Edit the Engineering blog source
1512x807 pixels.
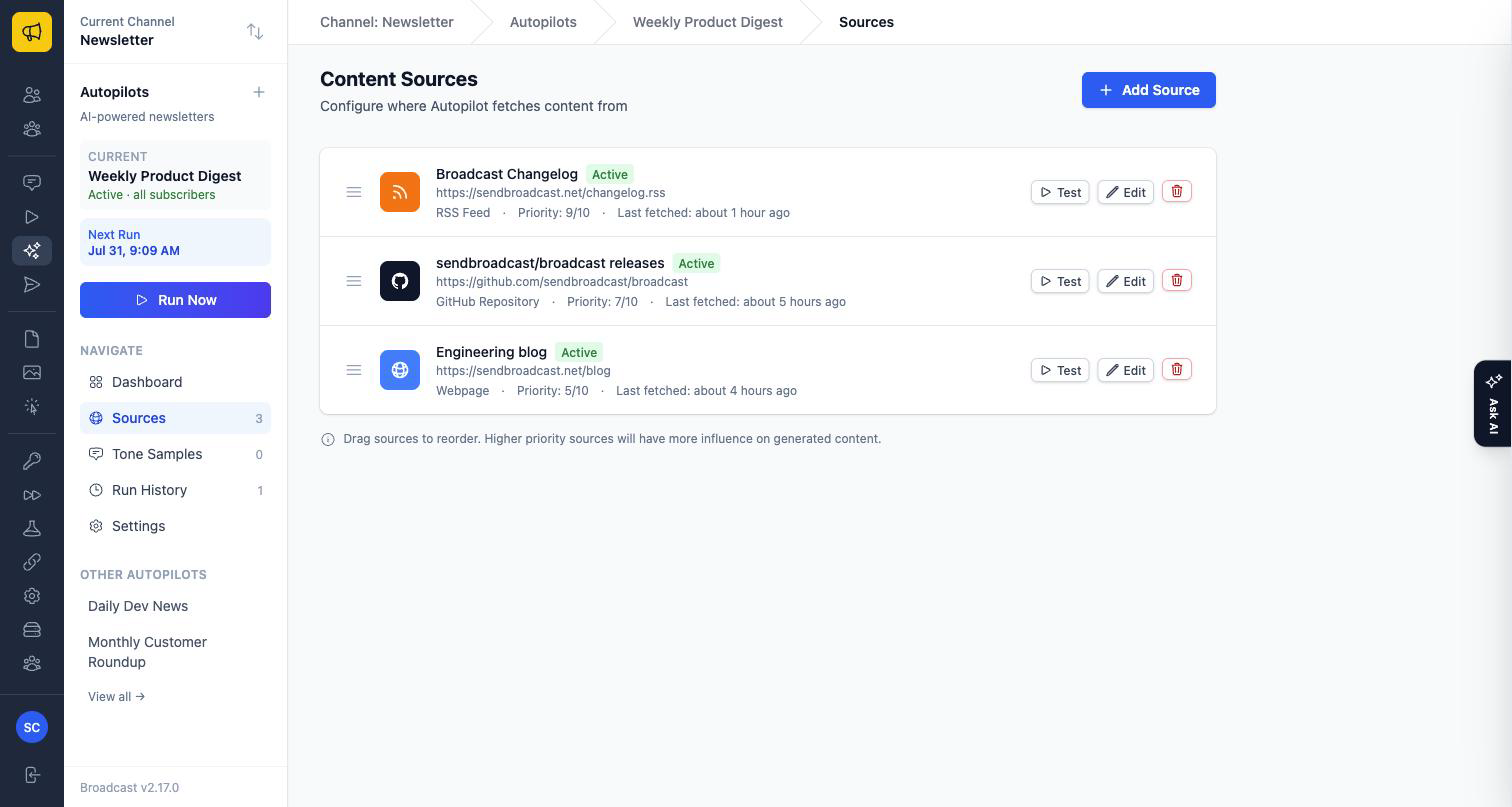point(1126,370)
